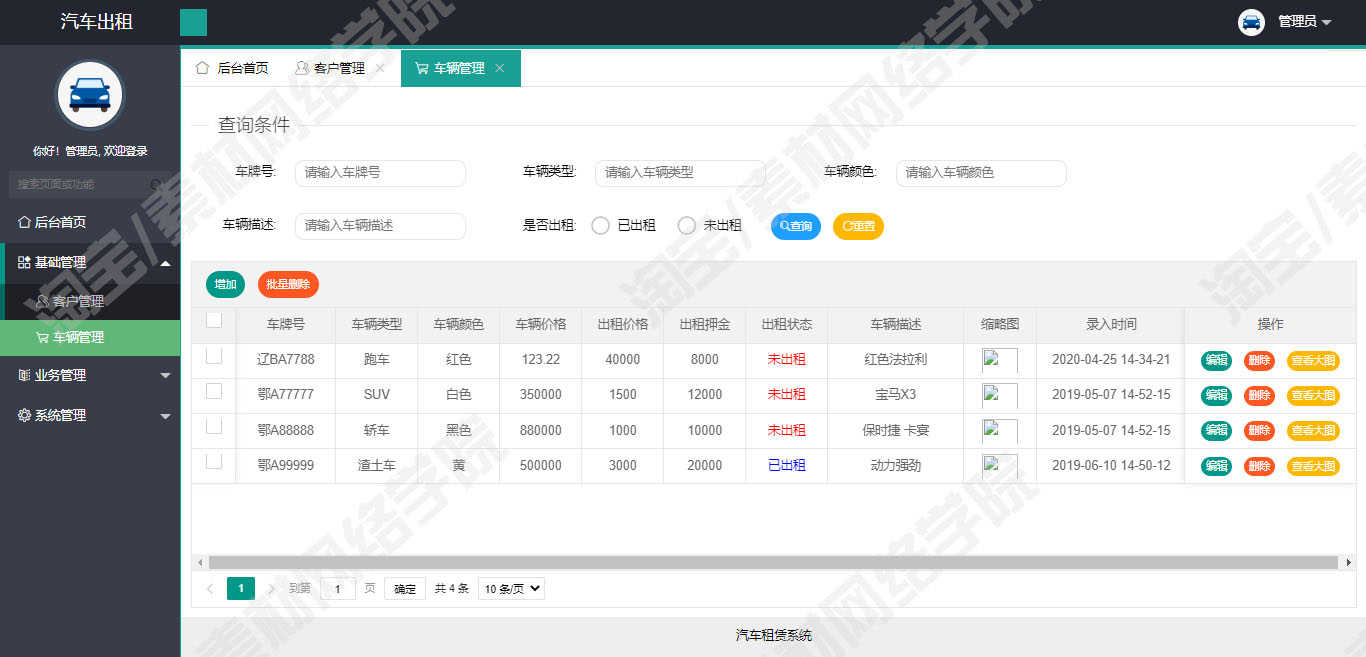Screen dimensions: 1366x657
Task: Select 车辆管理 in the sidebar
Action: click(x=90, y=337)
